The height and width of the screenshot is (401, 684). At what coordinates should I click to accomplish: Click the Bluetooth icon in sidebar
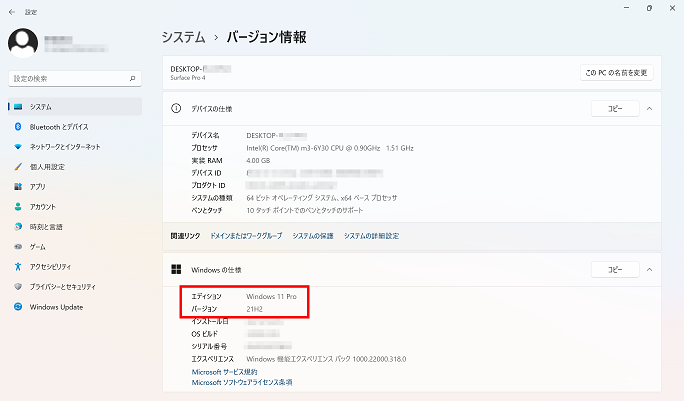click(x=18, y=127)
